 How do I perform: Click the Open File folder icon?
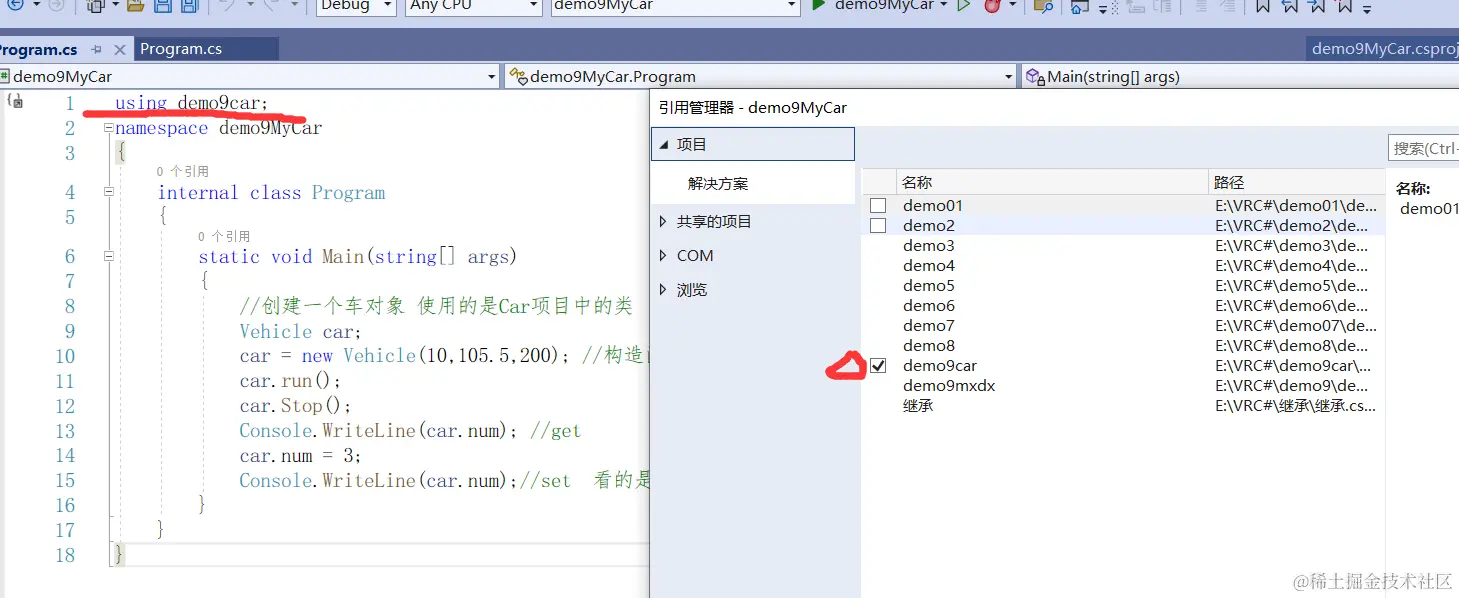coord(135,5)
